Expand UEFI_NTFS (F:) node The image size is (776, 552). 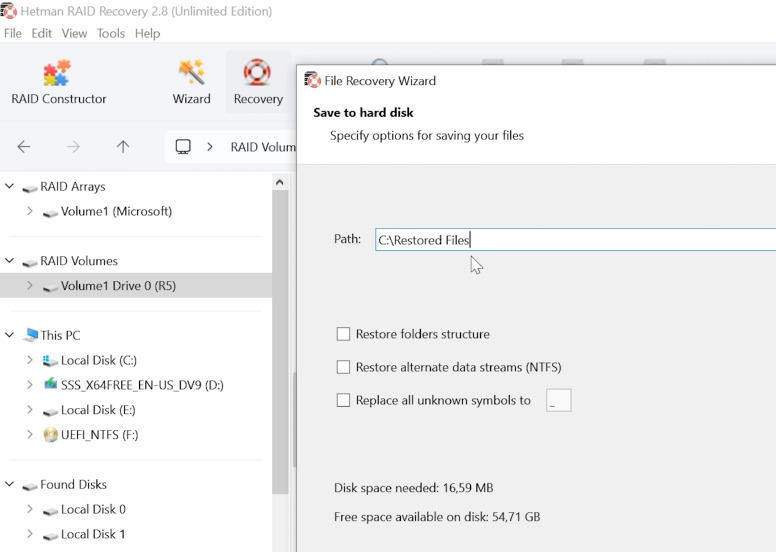click(30, 435)
